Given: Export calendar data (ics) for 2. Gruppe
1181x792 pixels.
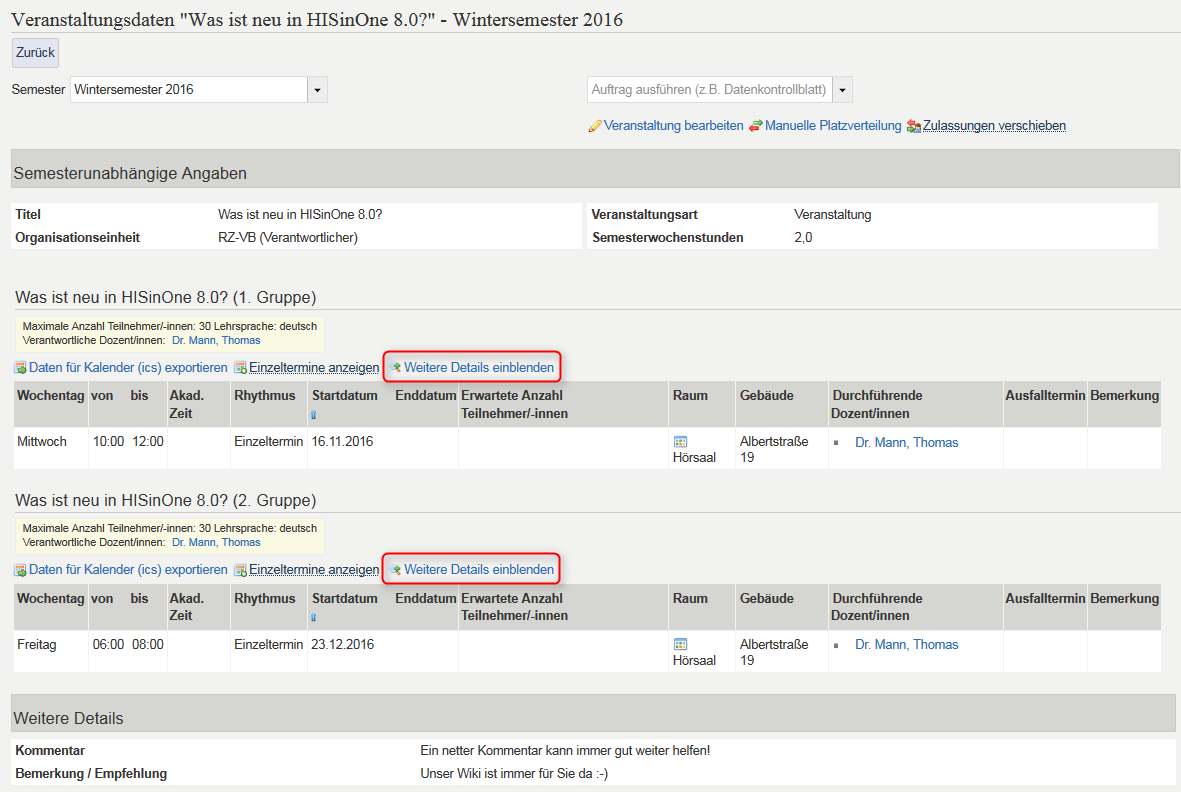Looking at the screenshot, I should coord(128,570).
